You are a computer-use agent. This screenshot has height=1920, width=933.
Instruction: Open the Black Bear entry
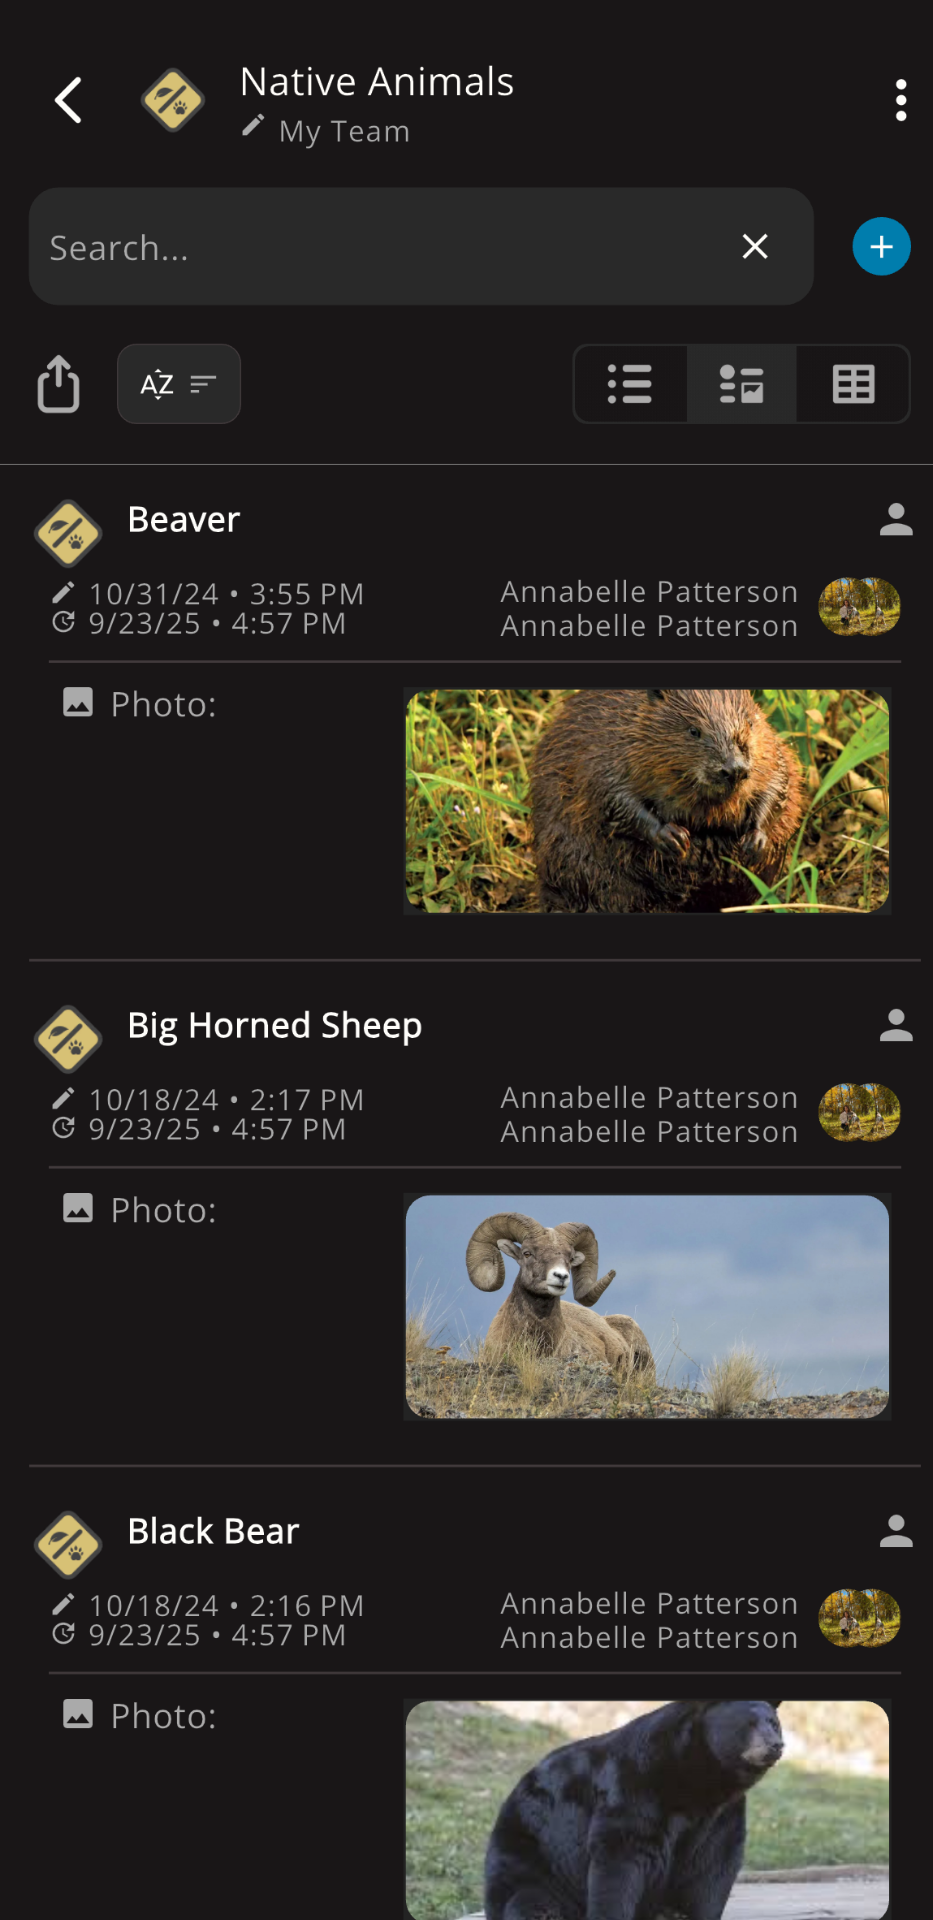214,1532
